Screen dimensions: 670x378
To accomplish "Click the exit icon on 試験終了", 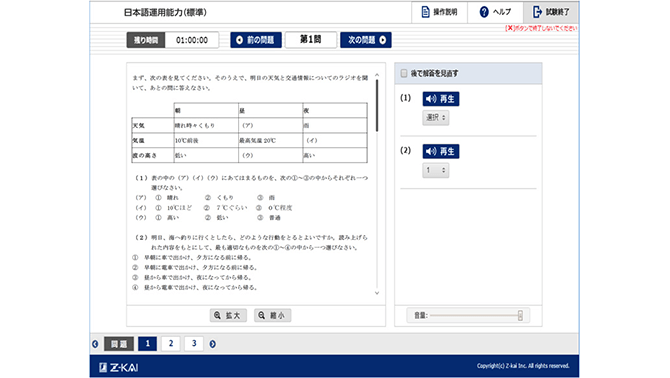I will [537, 12].
